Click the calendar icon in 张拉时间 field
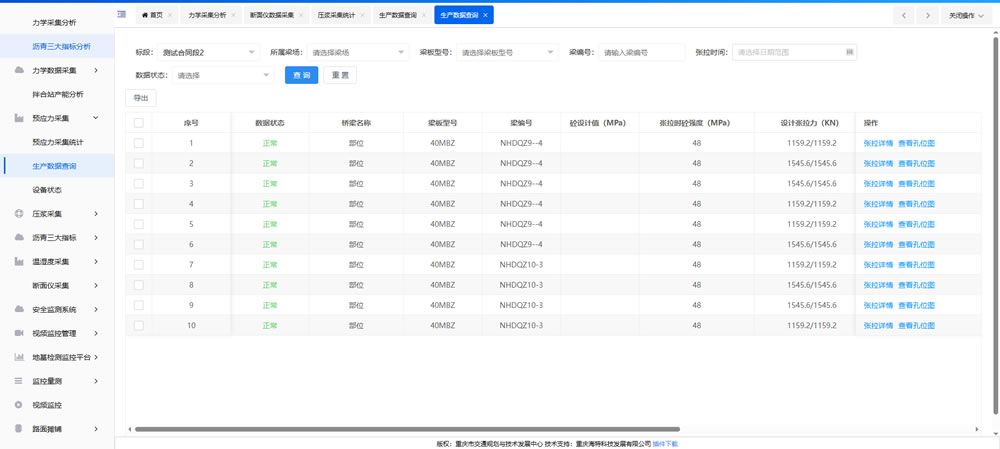The image size is (1000, 449). click(x=849, y=52)
